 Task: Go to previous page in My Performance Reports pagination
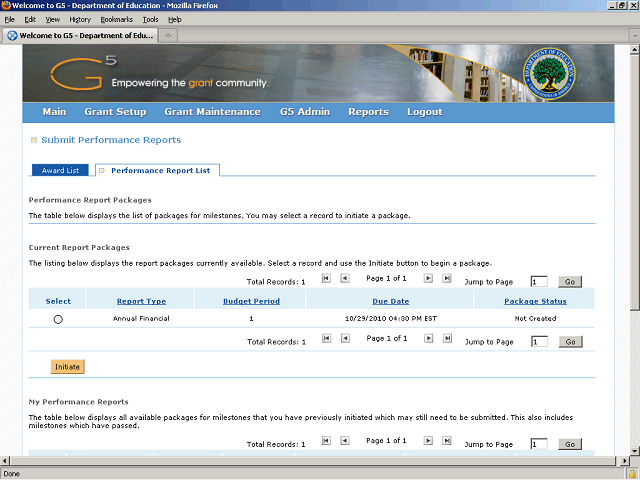pyautogui.click(x=345, y=441)
